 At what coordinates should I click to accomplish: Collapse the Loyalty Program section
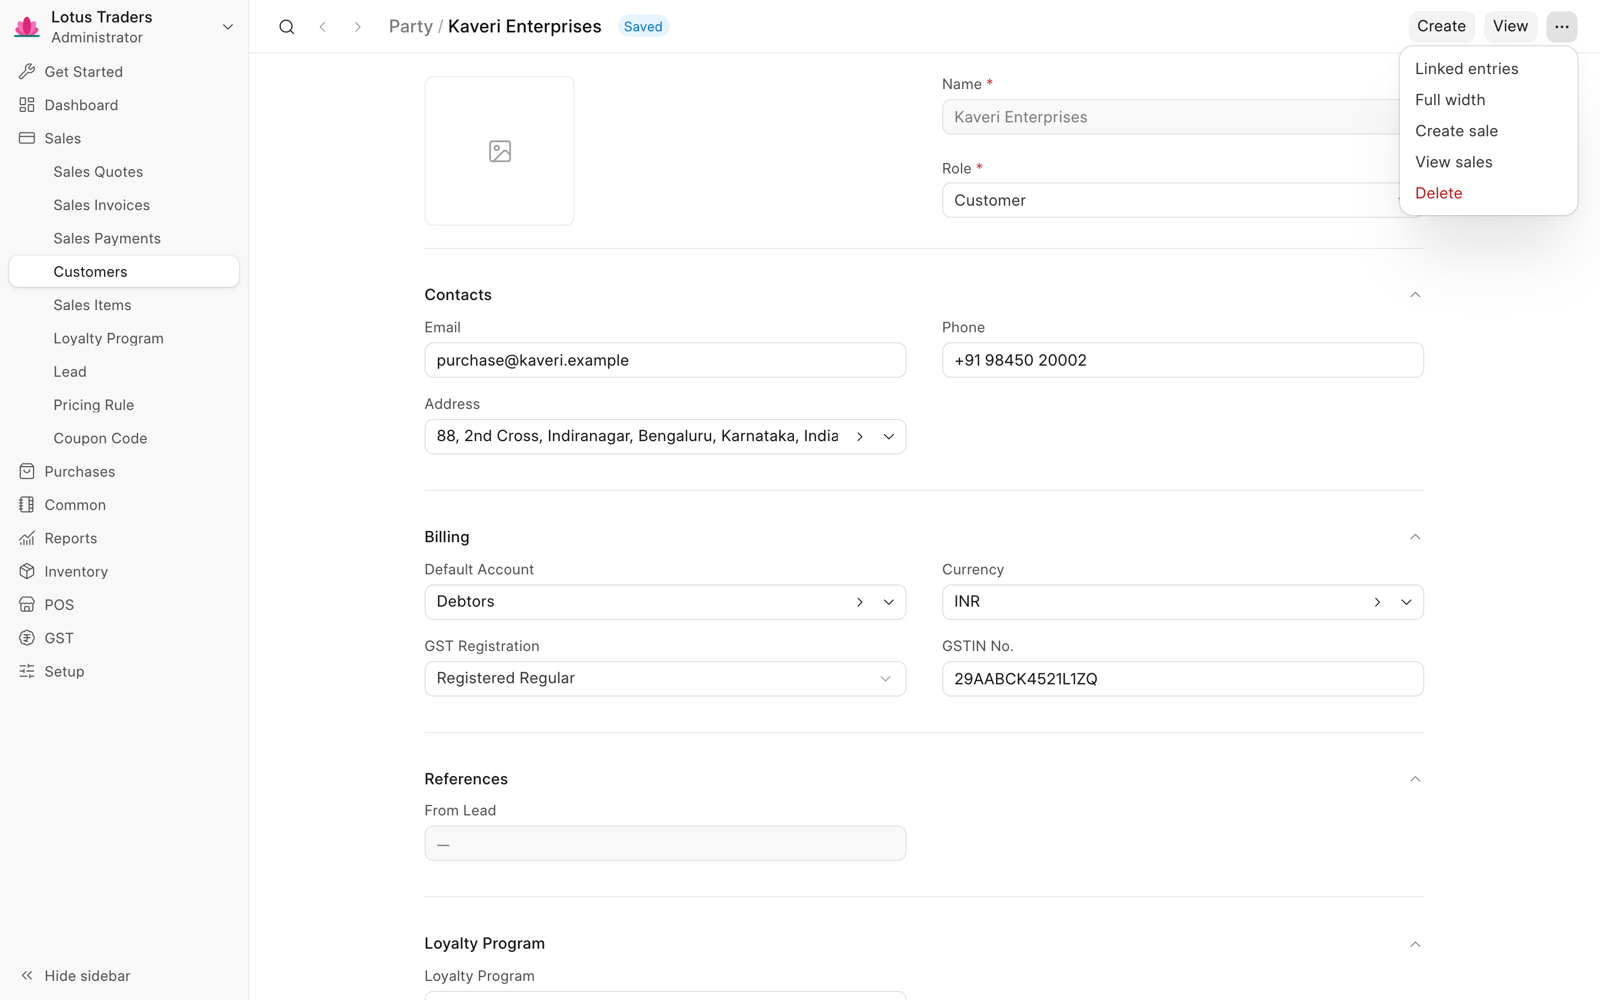click(x=1415, y=944)
